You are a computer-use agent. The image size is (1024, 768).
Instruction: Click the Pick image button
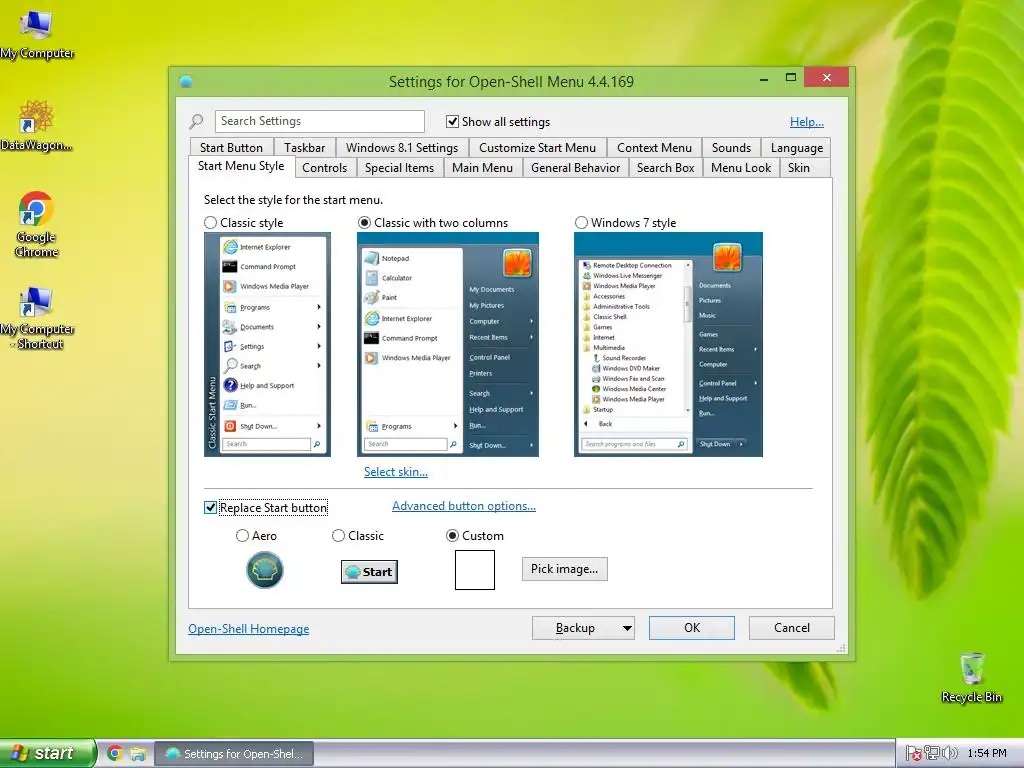[x=564, y=569]
